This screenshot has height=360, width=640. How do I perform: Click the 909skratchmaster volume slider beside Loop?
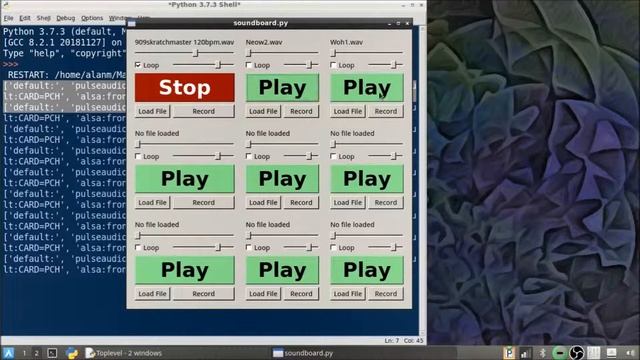tap(203, 64)
